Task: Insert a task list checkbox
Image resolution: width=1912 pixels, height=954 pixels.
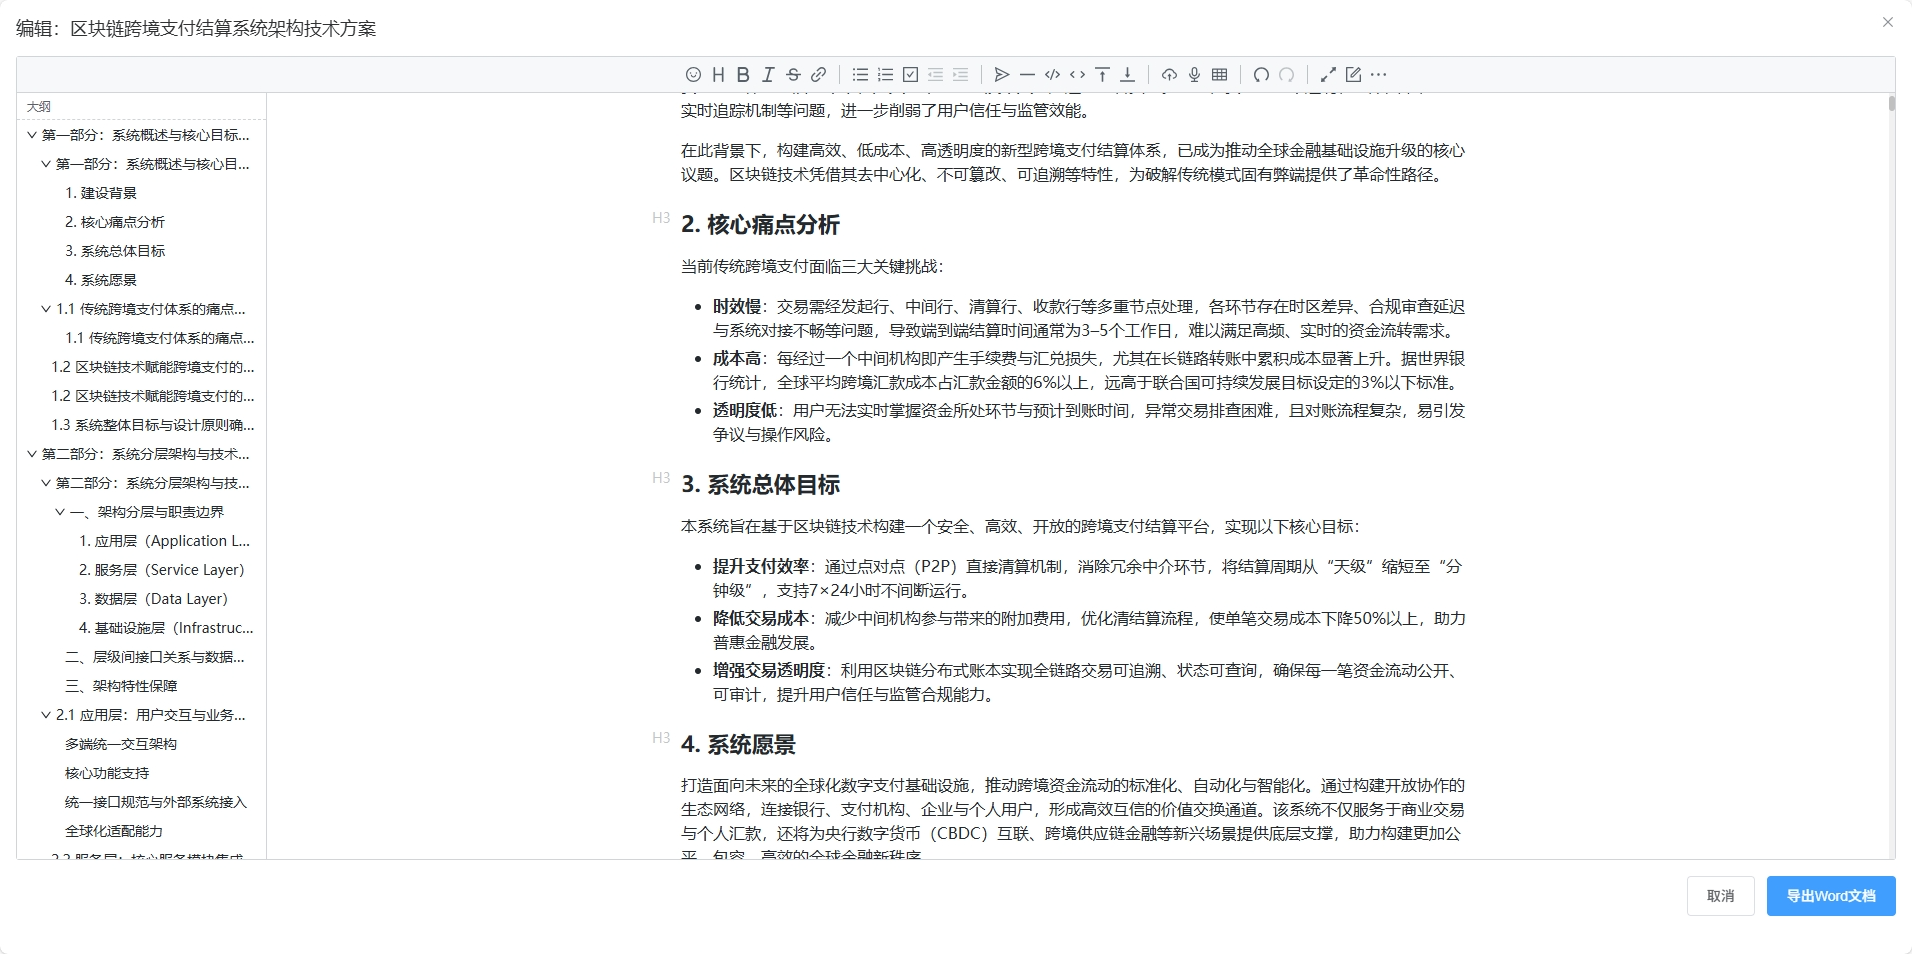Action: point(910,75)
